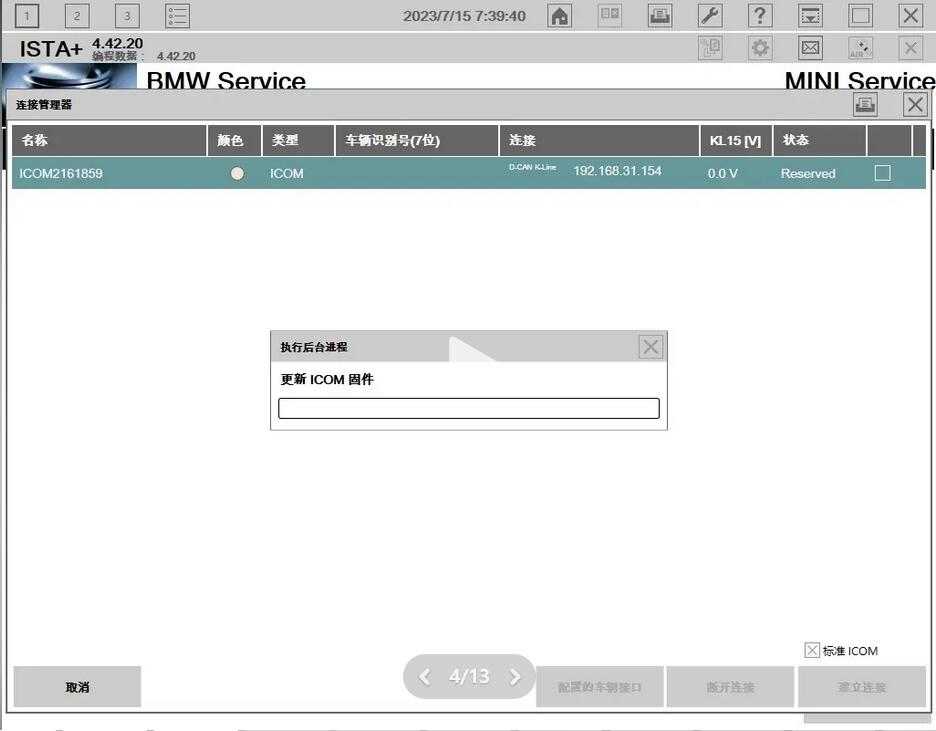Open help with the question mark icon

coord(760,16)
